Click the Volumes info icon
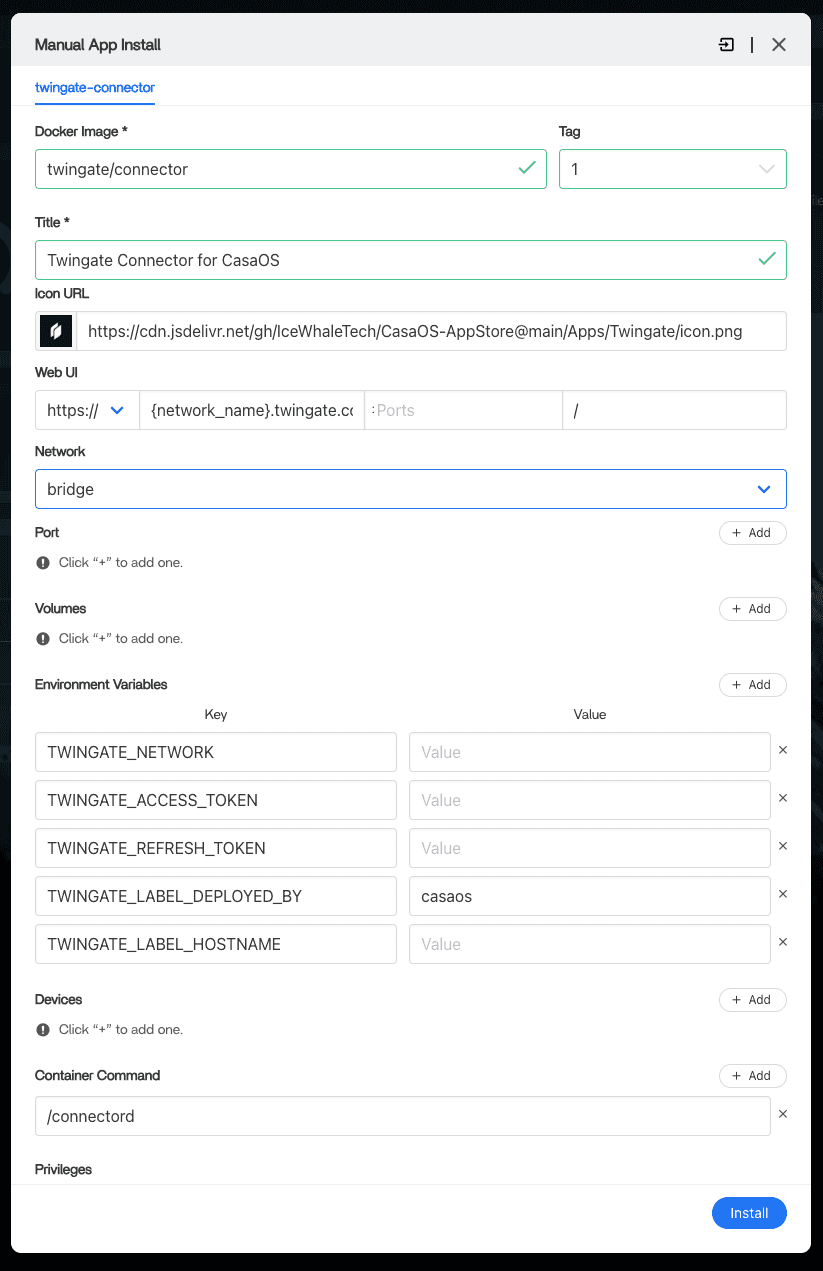 click(x=43, y=639)
